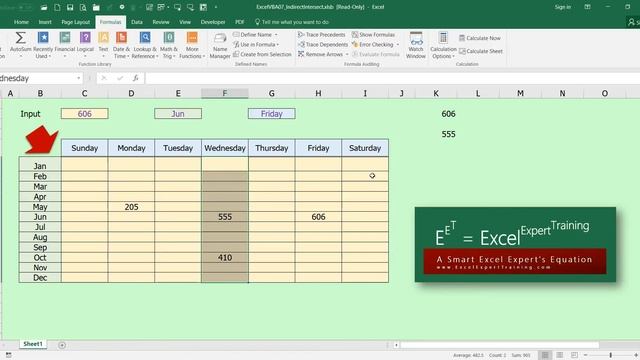Viewport: 640px width, 360px height.
Task: Toggle Show Formulas
Action: (373, 35)
